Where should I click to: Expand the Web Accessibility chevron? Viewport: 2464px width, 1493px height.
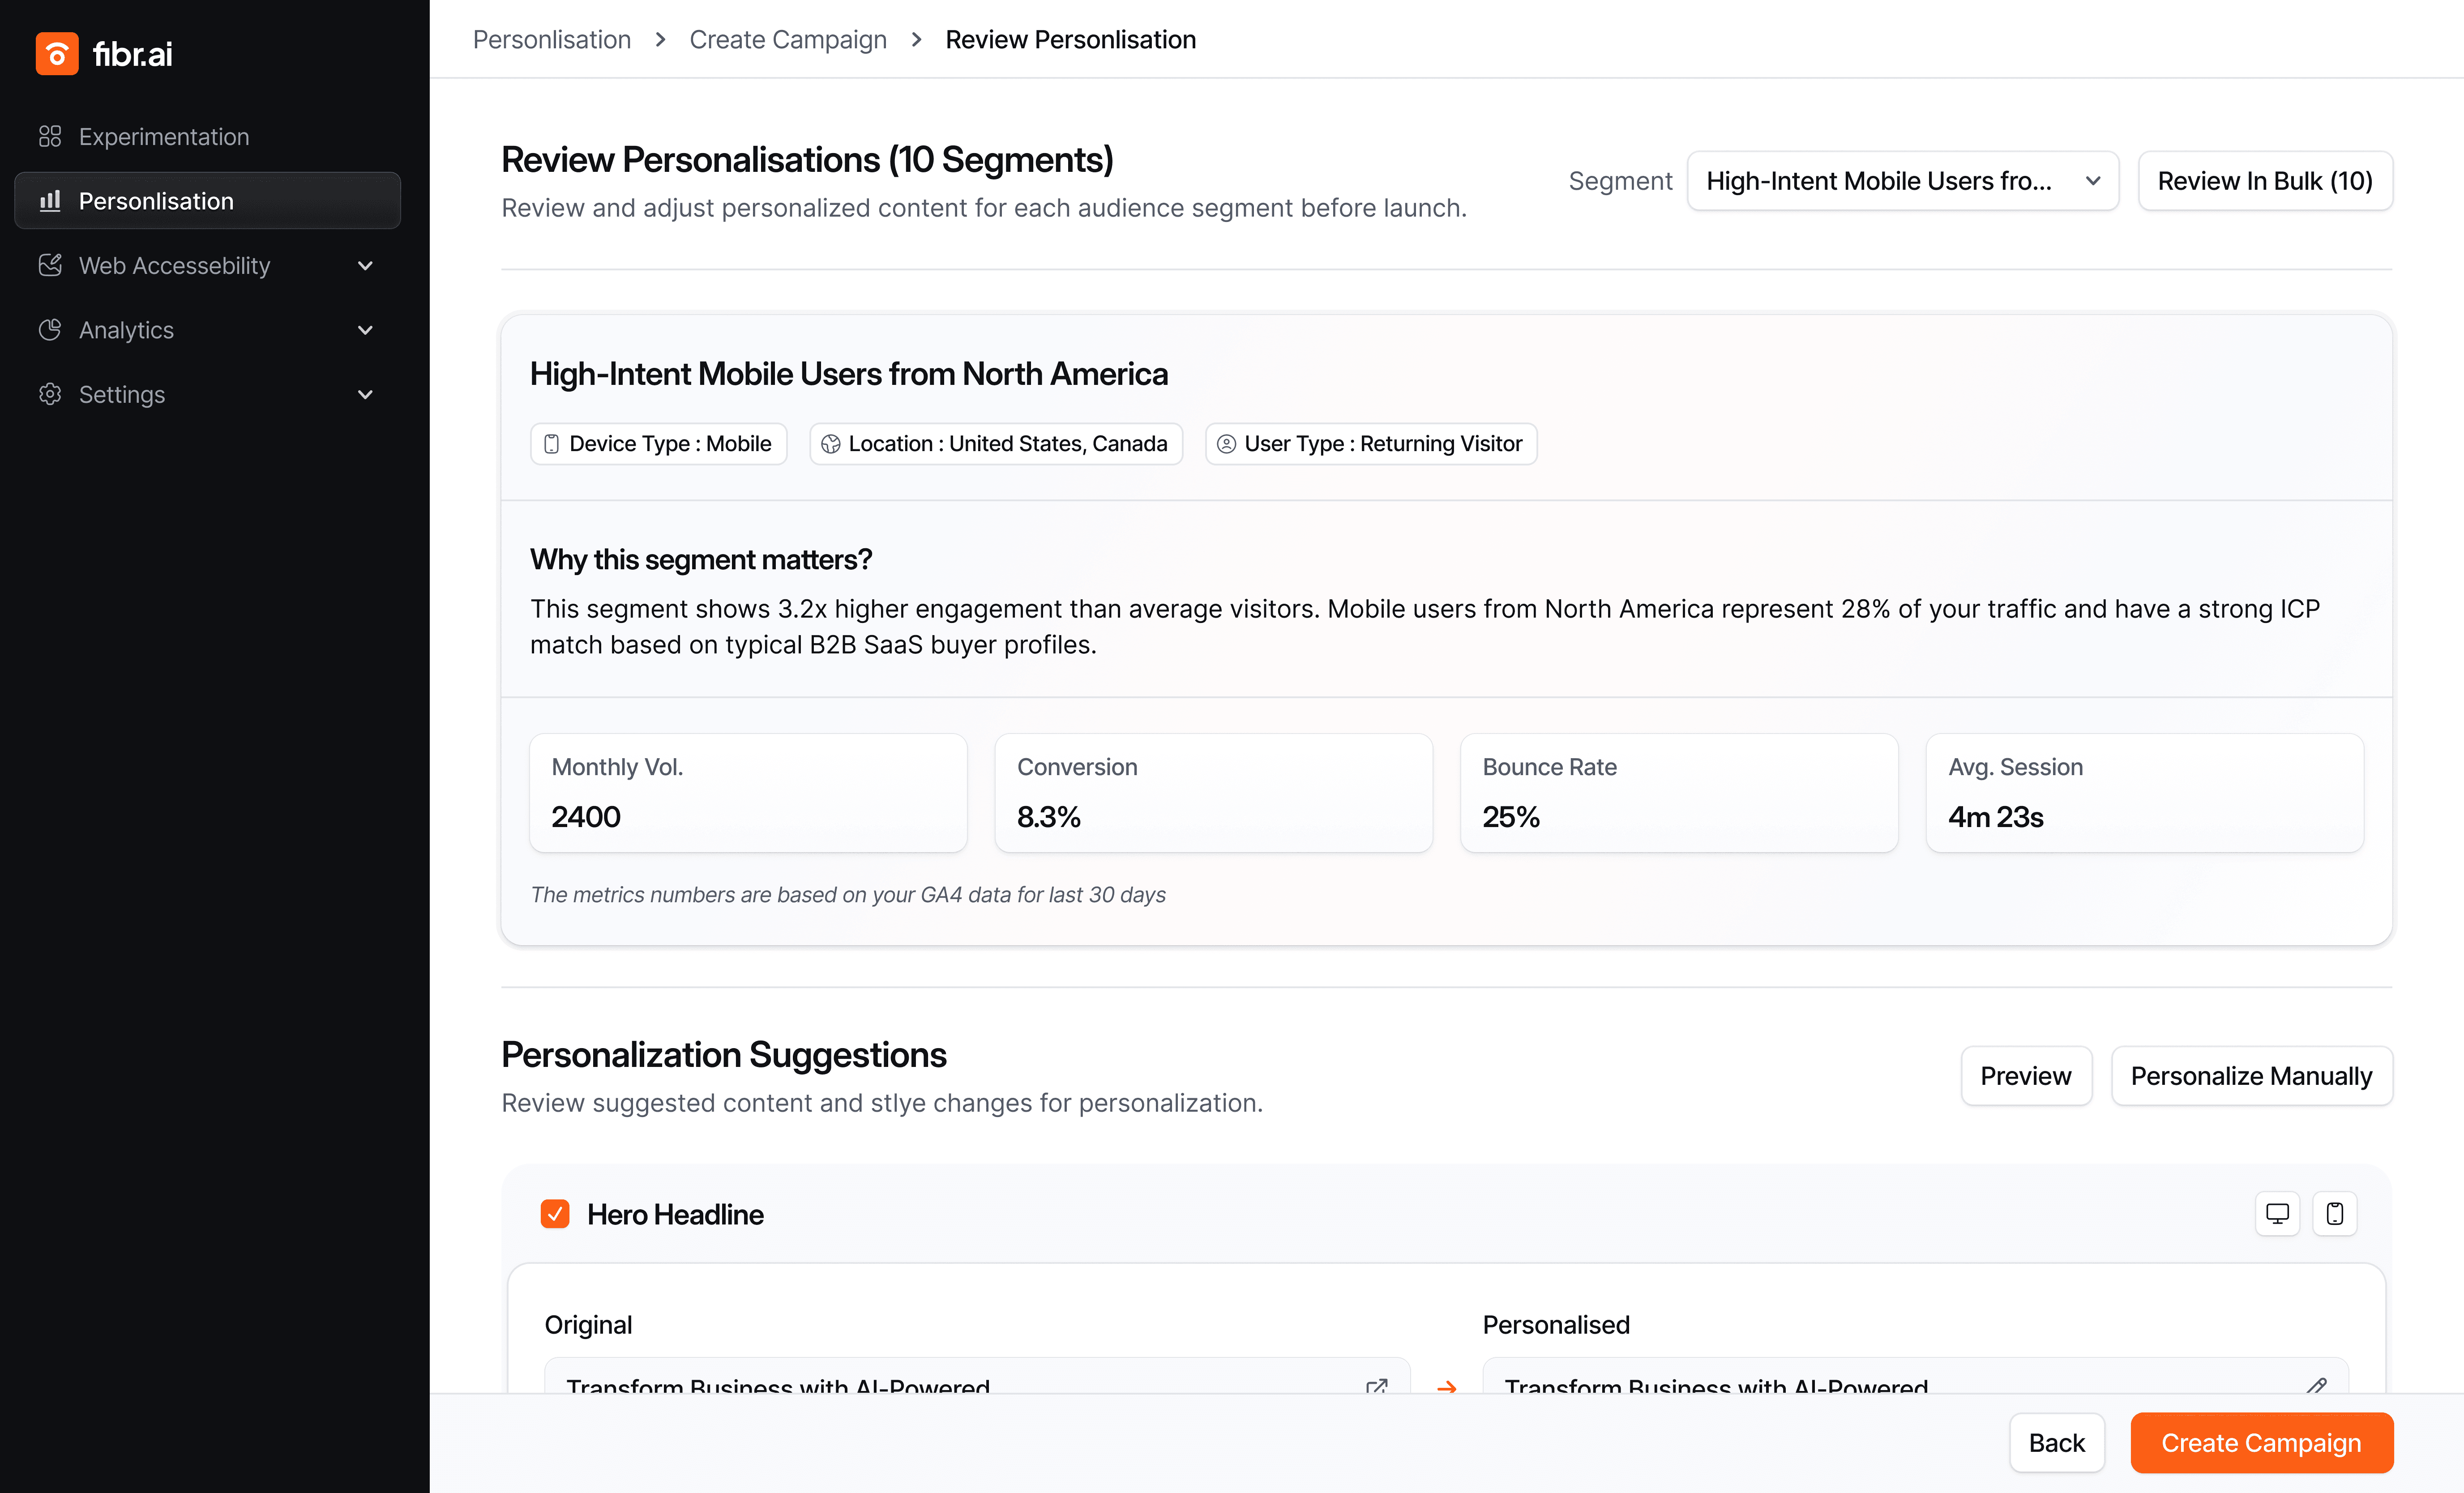pos(365,265)
